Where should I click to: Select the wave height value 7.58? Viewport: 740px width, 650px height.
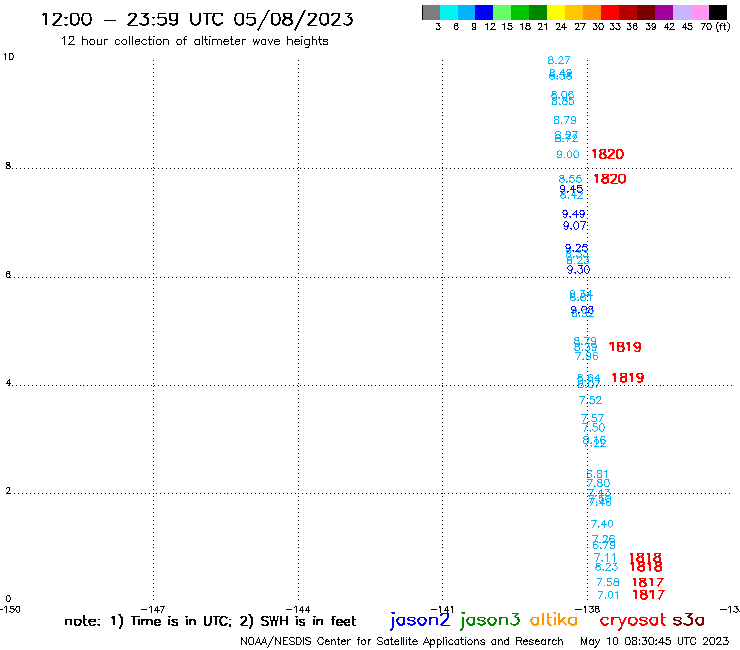[607, 582]
